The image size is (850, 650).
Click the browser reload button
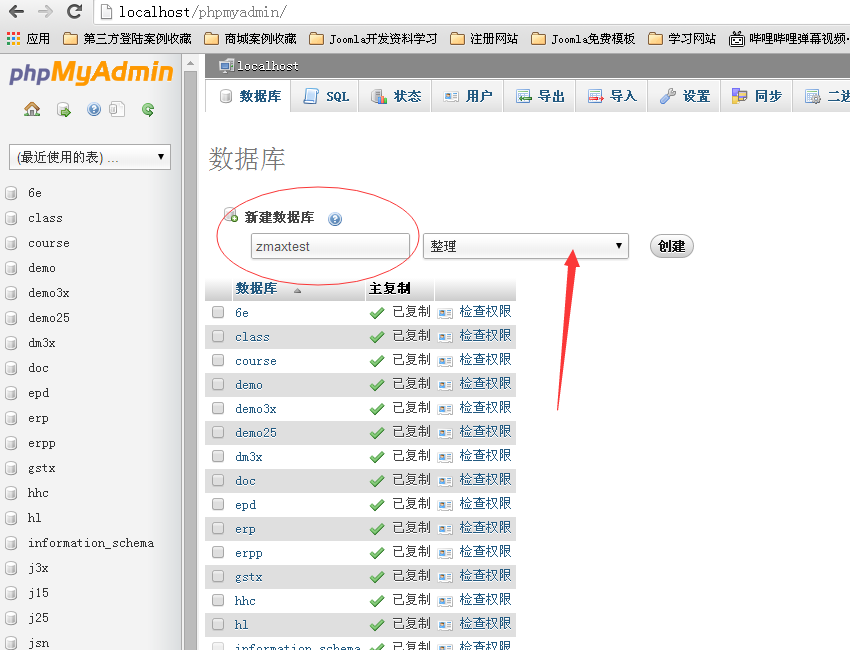pos(74,11)
